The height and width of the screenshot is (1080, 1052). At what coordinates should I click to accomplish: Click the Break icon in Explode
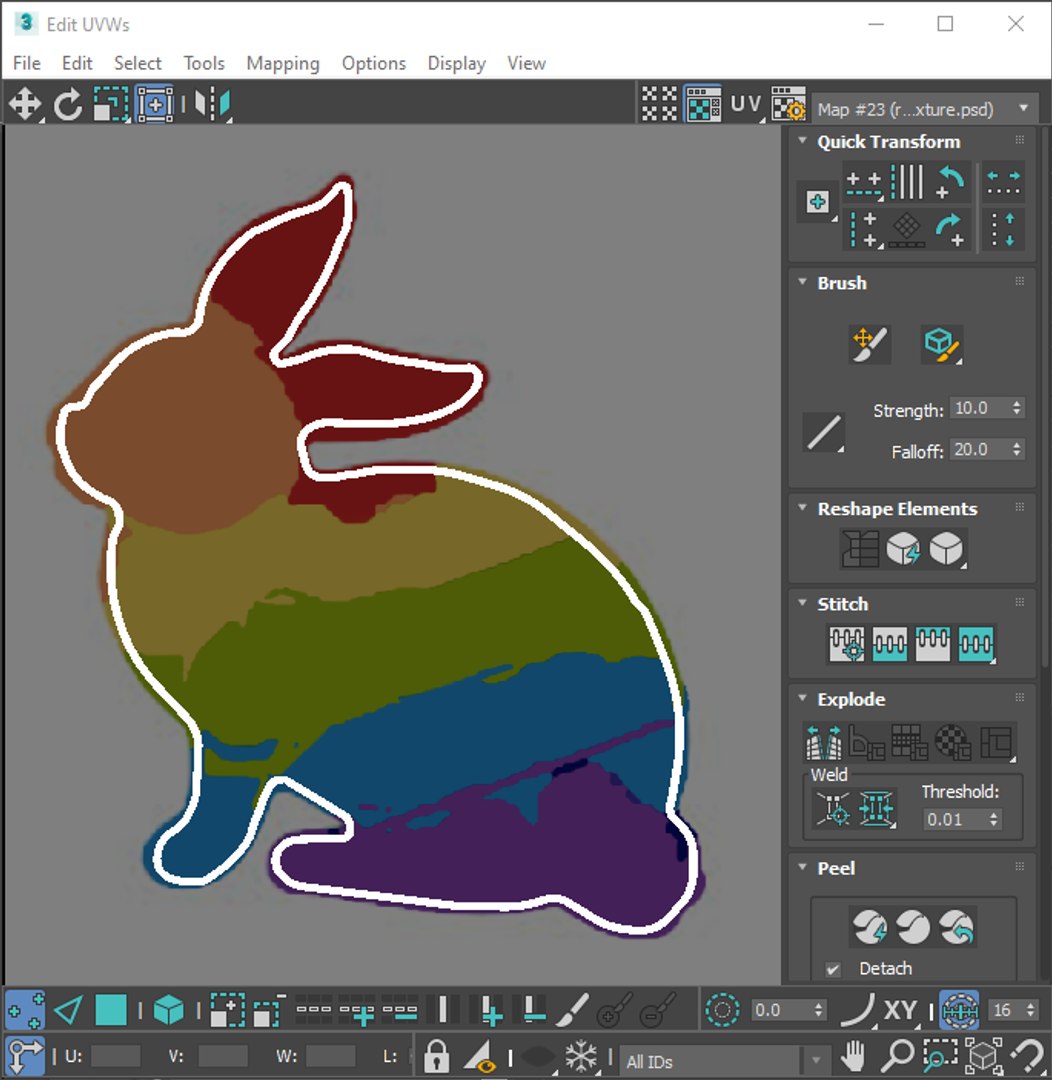coord(823,742)
